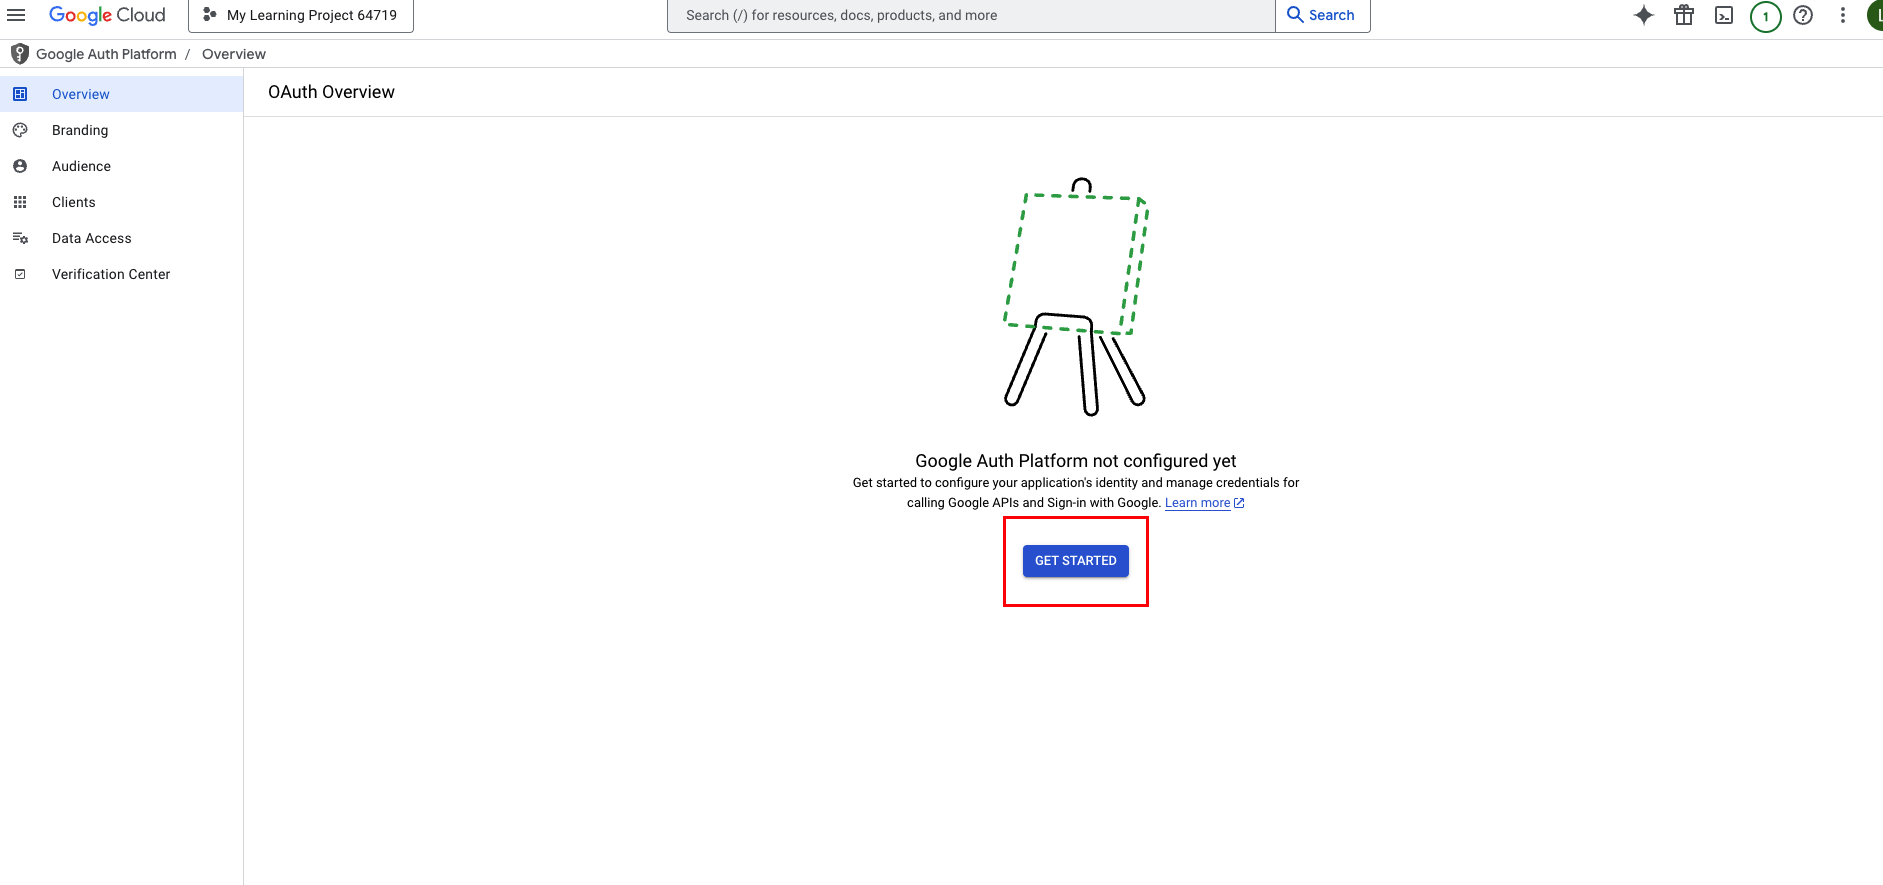Open the free trial gift icon
The height and width of the screenshot is (885, 1883).
coord(1684,15)
